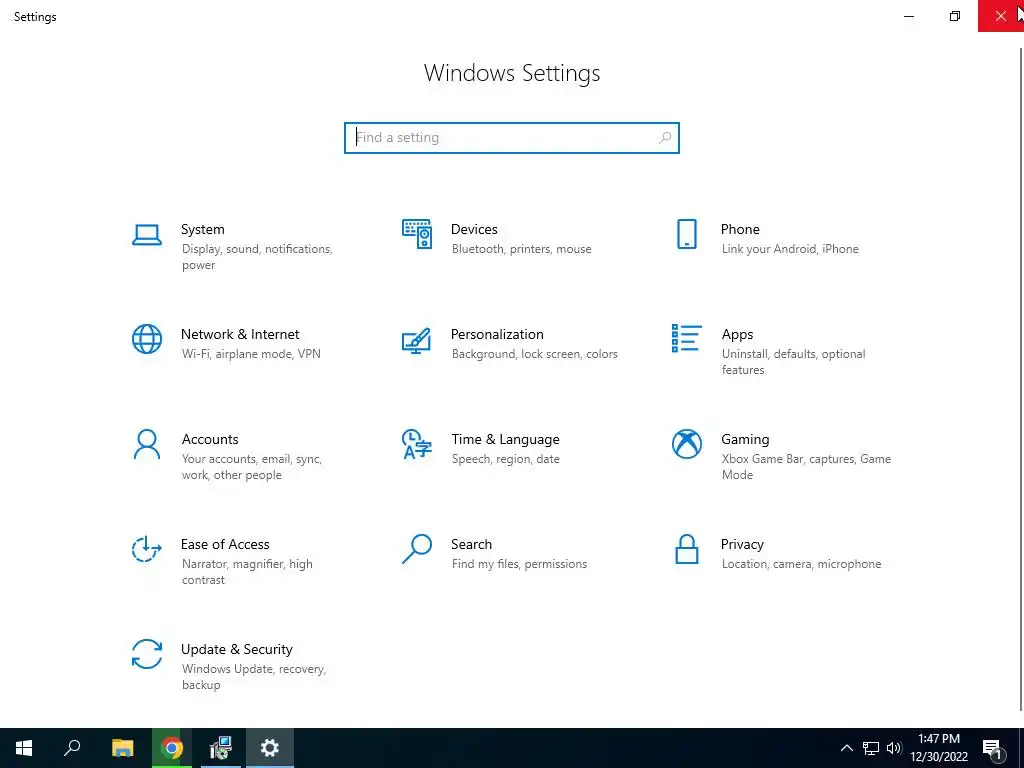Open the computer installer taskbar app

(221, 748)
